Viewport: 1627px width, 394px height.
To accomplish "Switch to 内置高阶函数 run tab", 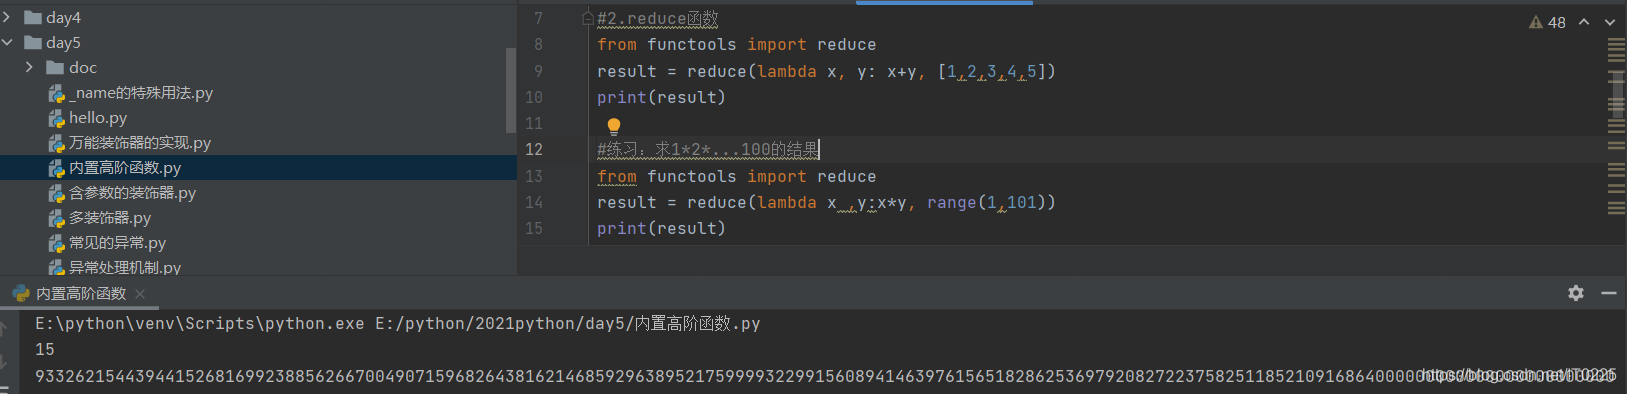I will pos(81,293).
